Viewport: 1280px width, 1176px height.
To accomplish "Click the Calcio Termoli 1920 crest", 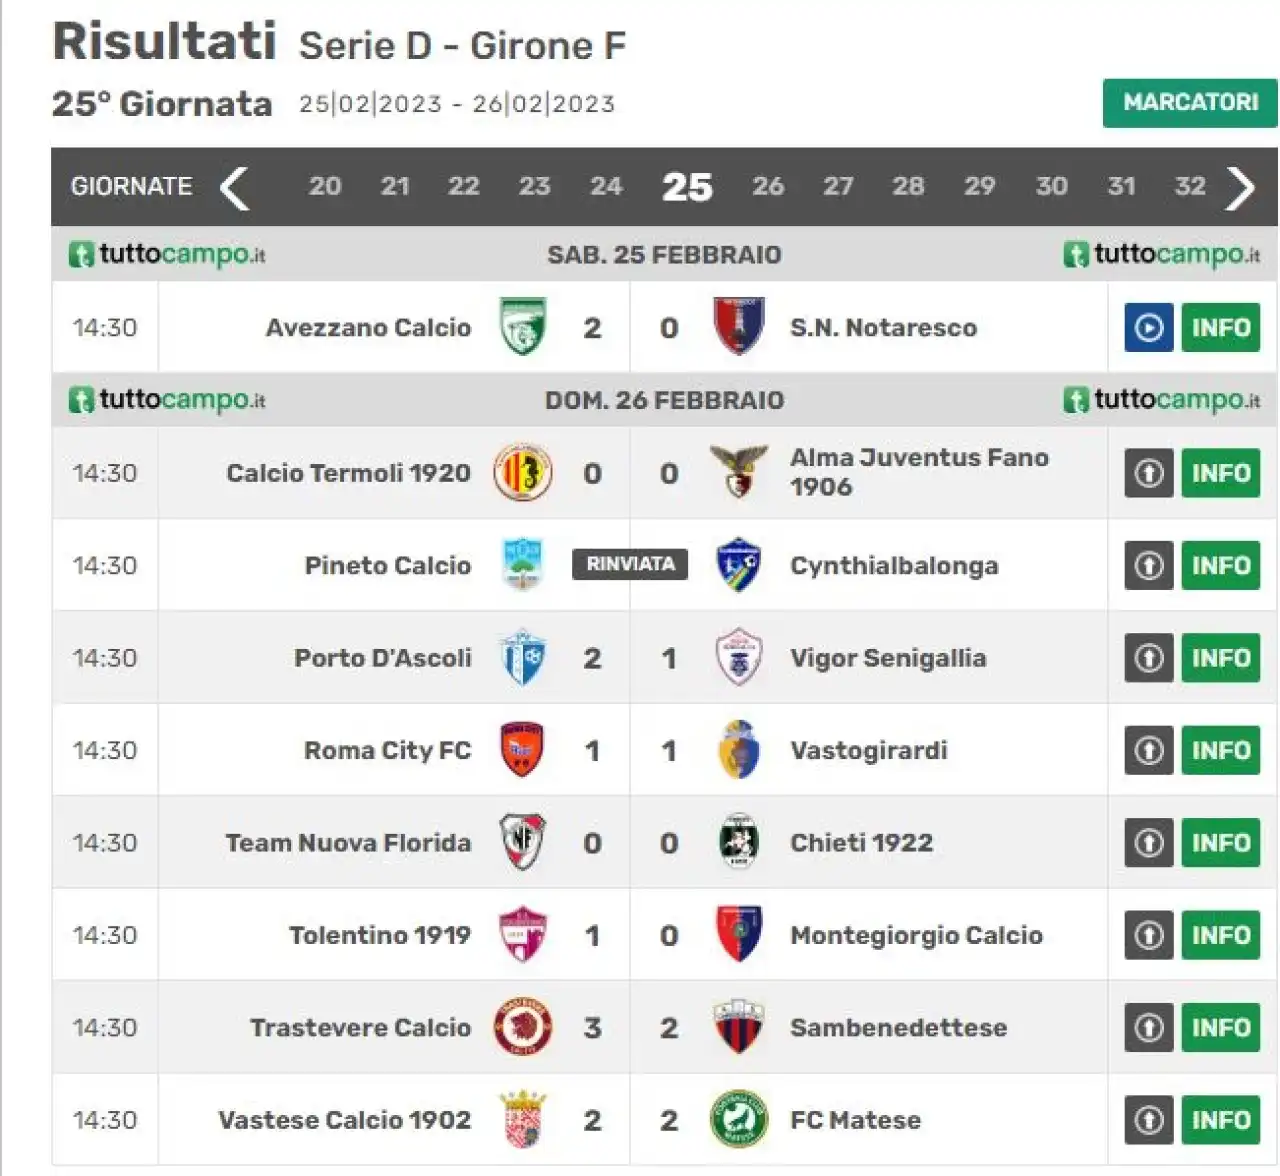I will click(522, 472).
